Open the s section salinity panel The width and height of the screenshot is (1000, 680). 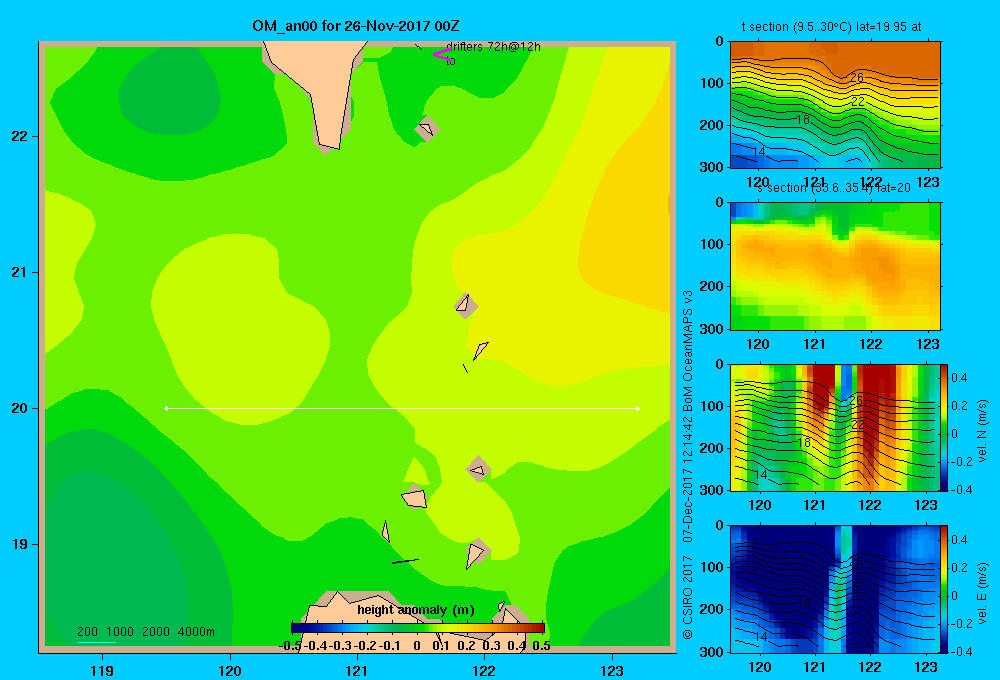click(x=835, y=266)
